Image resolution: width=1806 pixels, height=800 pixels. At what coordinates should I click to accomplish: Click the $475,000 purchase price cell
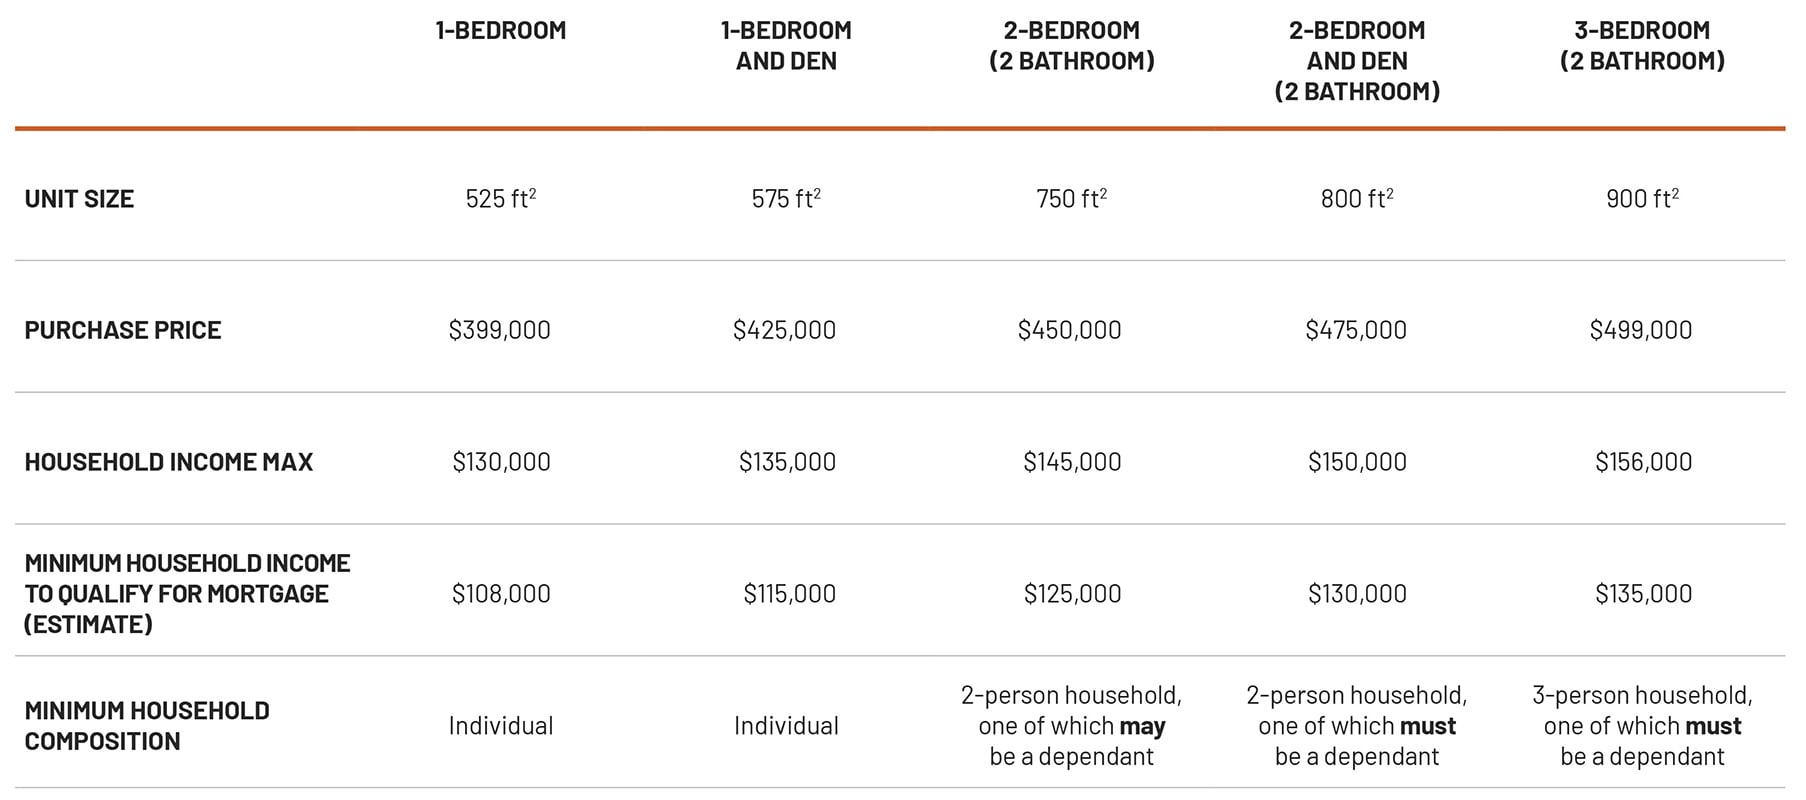(x=1355, y=330)
